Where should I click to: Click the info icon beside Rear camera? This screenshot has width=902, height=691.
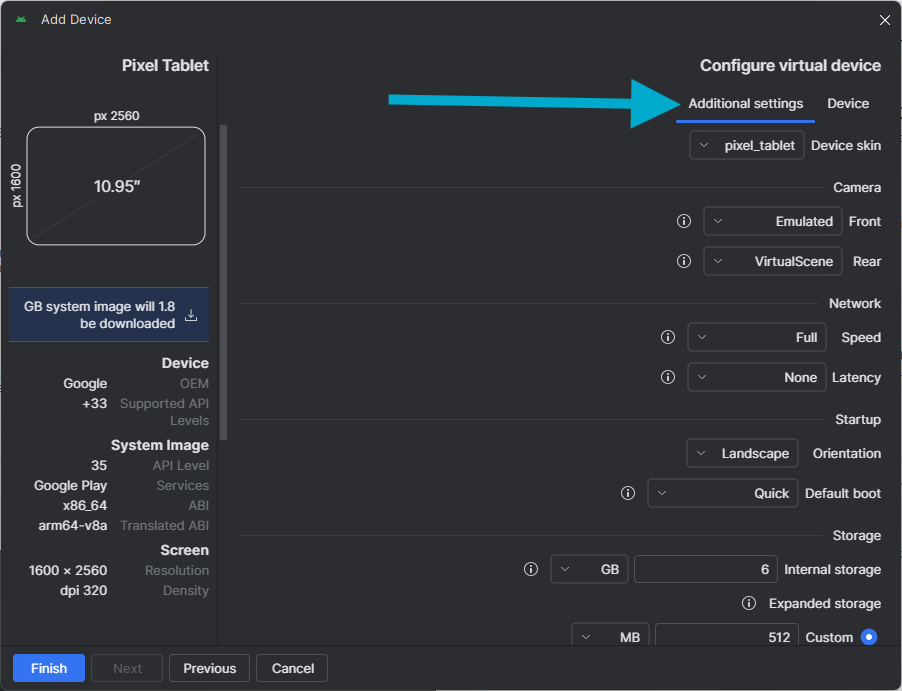point(684,261)
